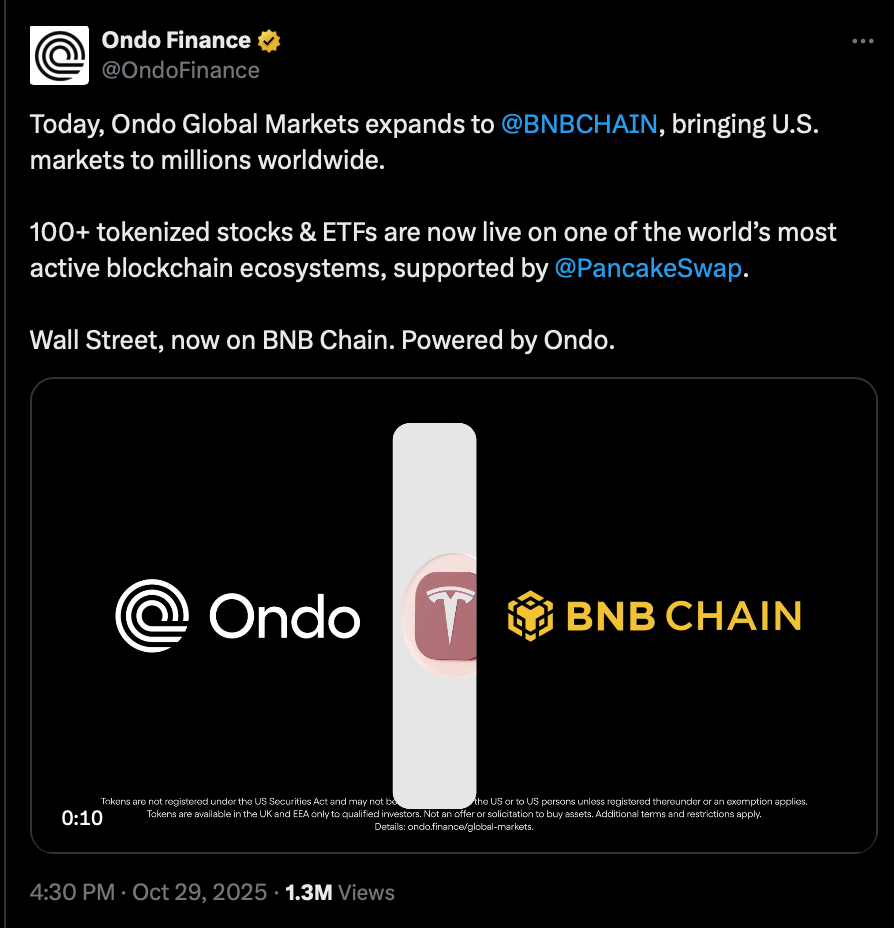This screenshot has height=928, width=894.
Task: Click the white "Ondo" wordmark in video
Action: 284,618
